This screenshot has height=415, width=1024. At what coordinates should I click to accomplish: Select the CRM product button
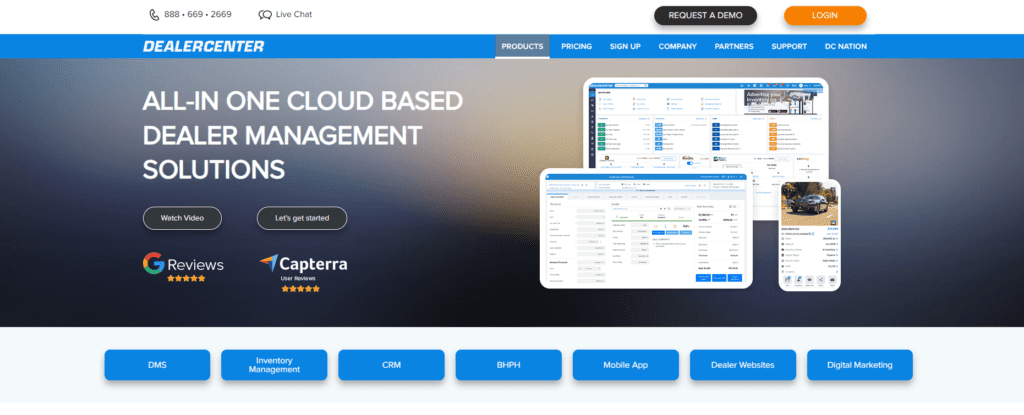(391, 365)
